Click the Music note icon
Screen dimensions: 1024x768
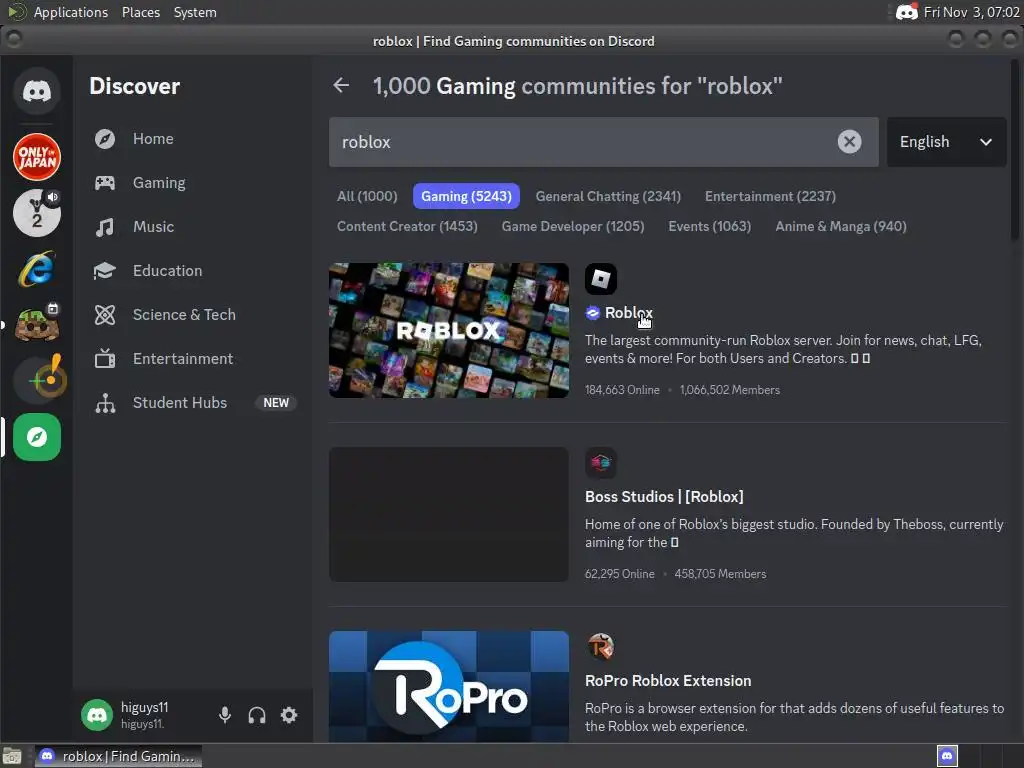point(104,227)
